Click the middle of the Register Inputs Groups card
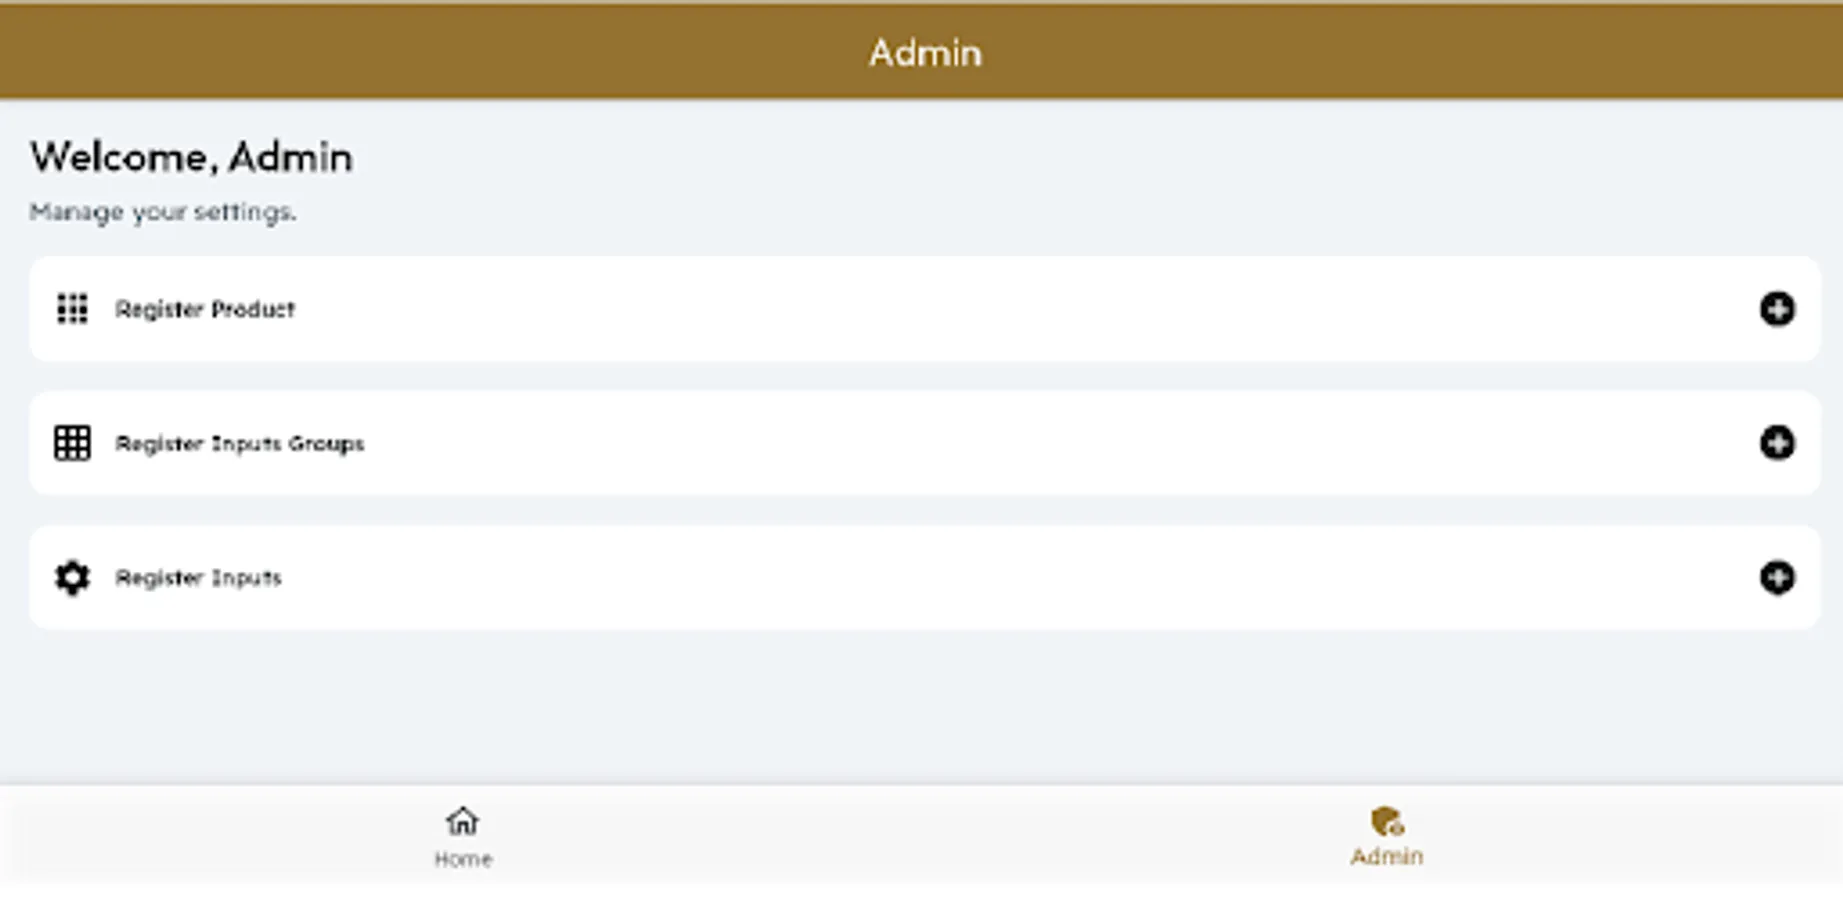 [x=924, y=443]
